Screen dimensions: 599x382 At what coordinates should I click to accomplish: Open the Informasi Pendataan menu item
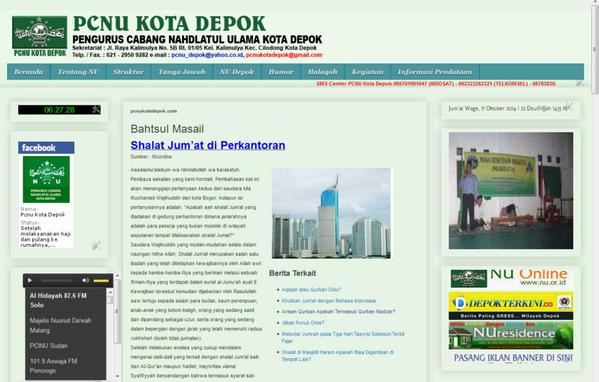tap(435, 72)
